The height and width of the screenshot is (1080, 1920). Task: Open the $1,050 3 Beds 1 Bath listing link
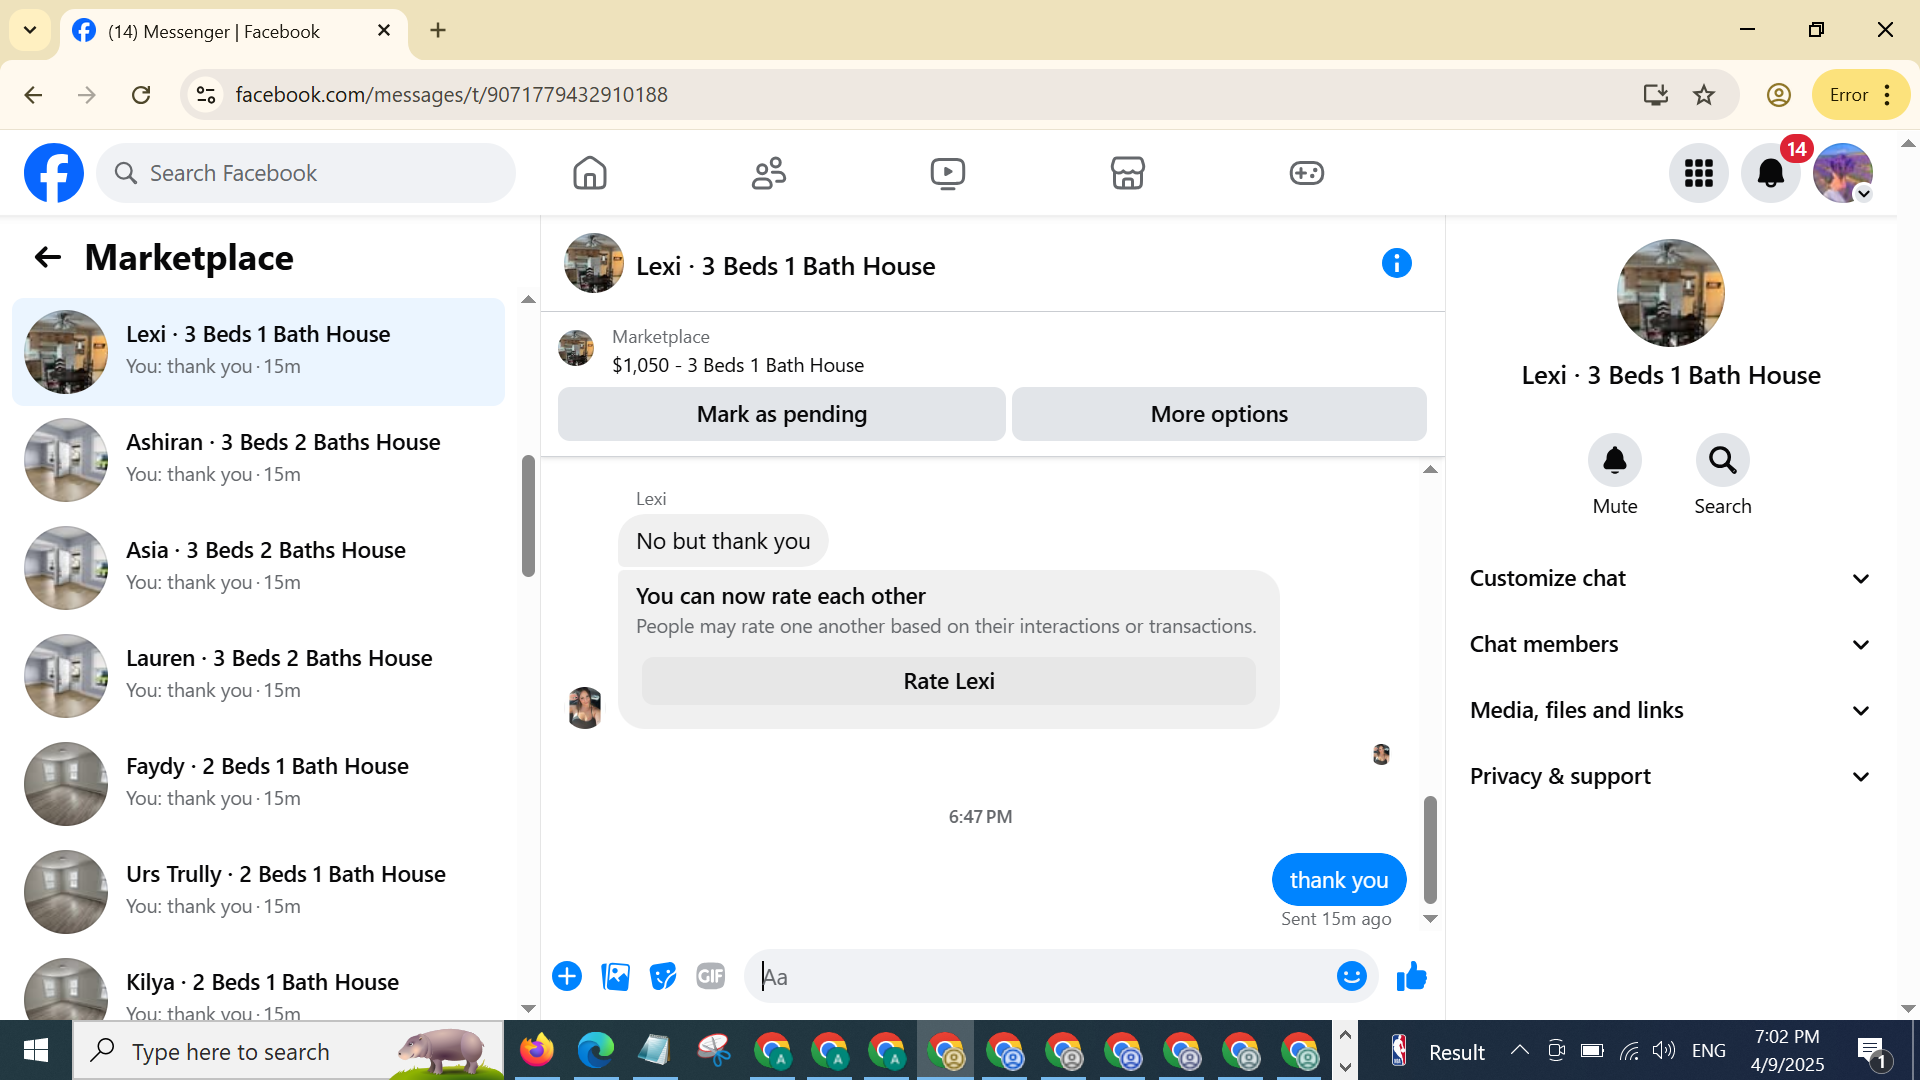(x=738, y=365)
